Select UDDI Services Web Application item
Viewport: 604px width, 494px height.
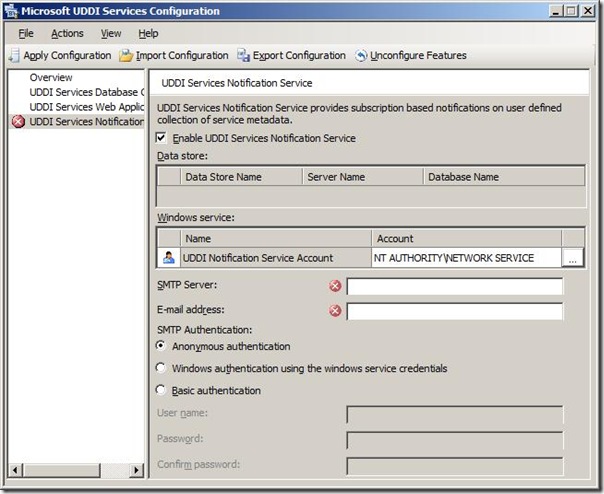(87, 107)
